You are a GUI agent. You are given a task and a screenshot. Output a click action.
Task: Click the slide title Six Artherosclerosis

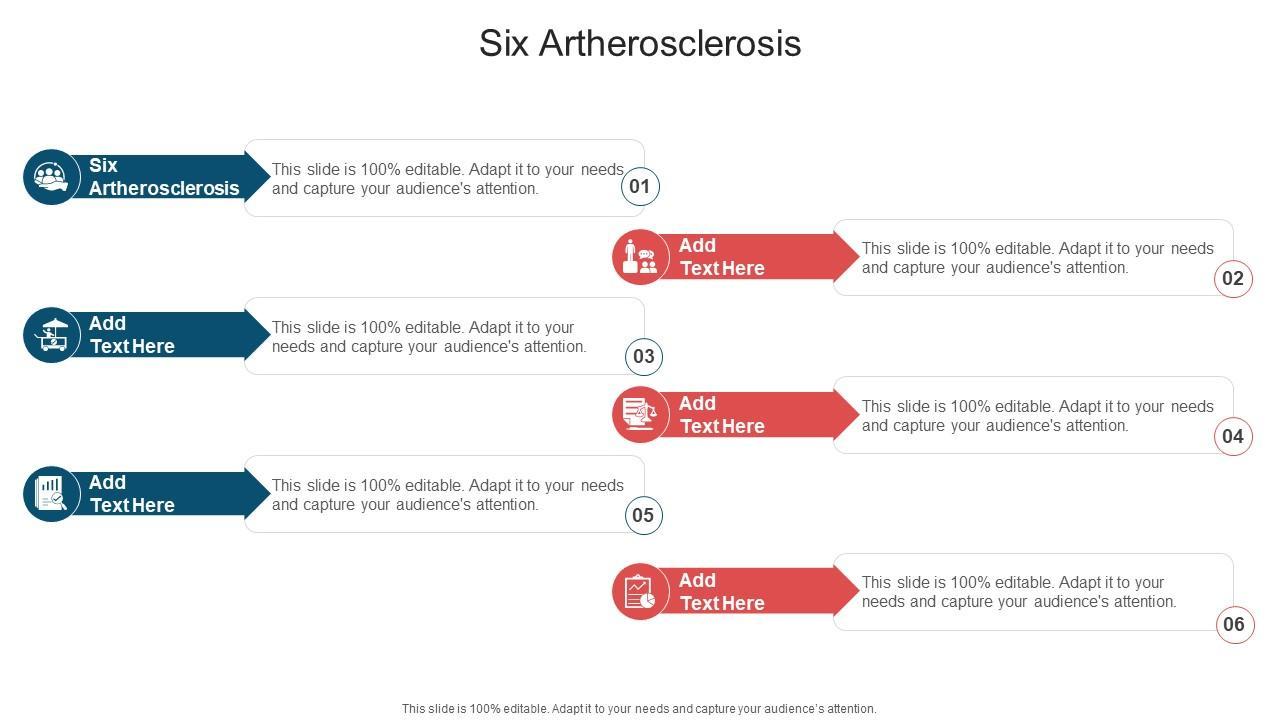click(x=640, y=44)
